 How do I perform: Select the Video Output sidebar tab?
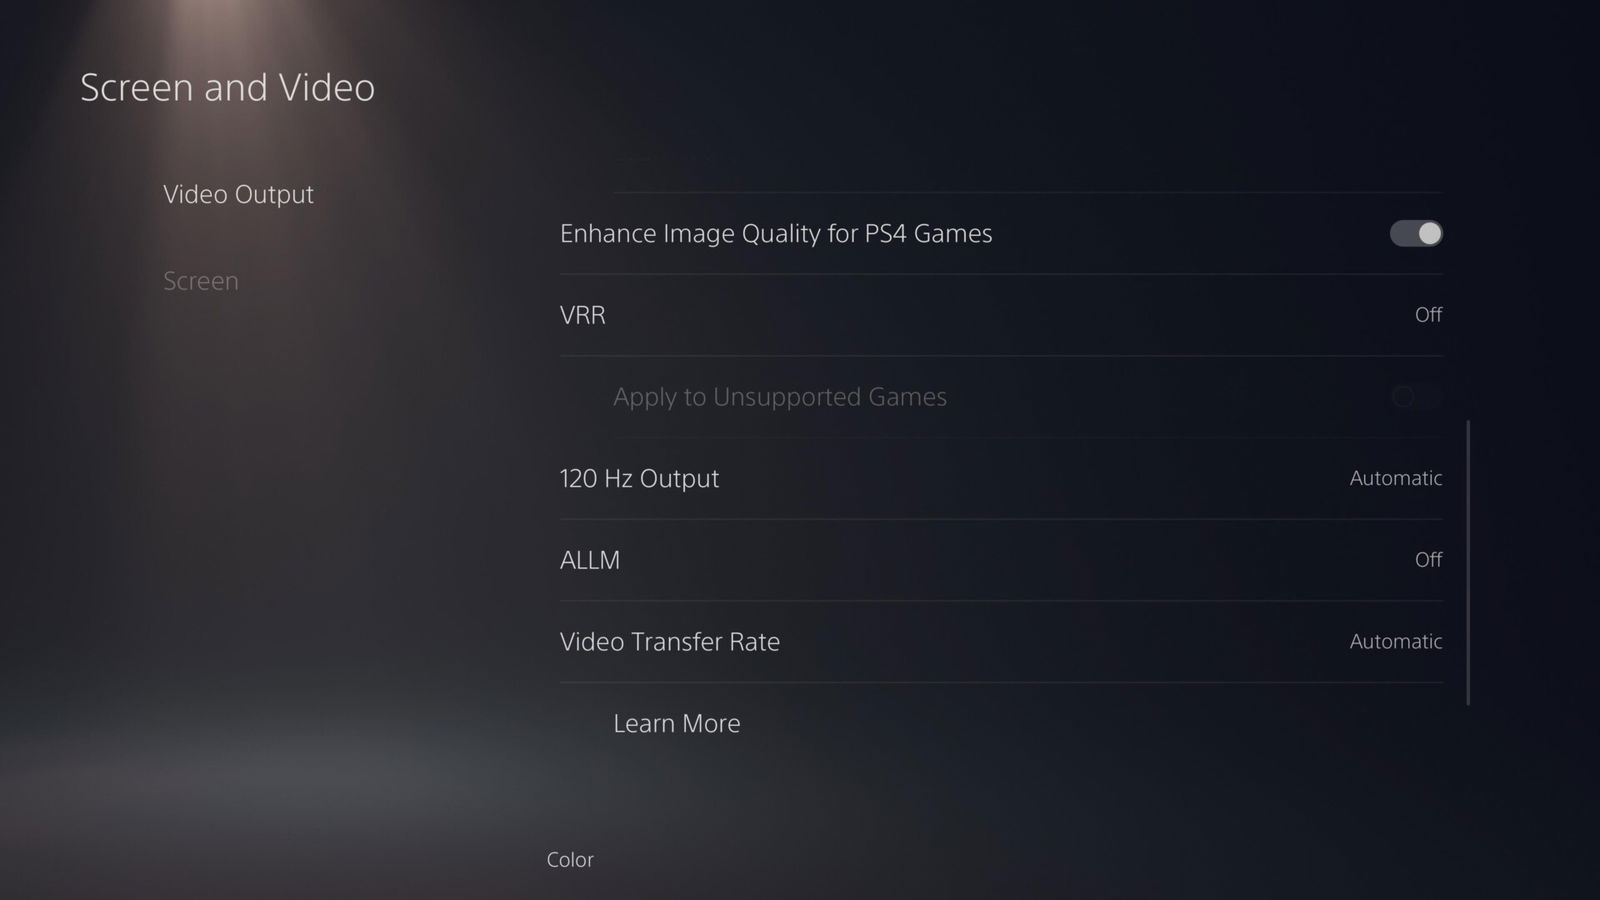pos(238,194)
